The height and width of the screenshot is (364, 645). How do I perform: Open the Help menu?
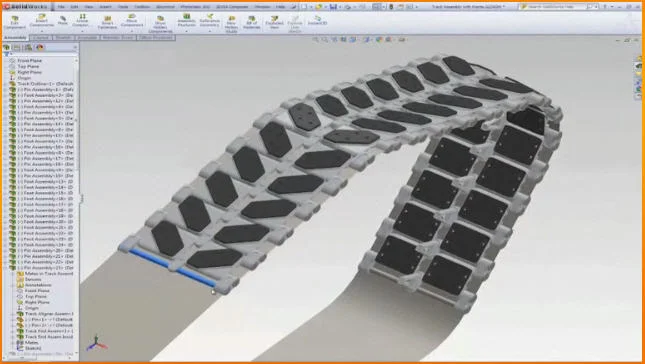281,7
